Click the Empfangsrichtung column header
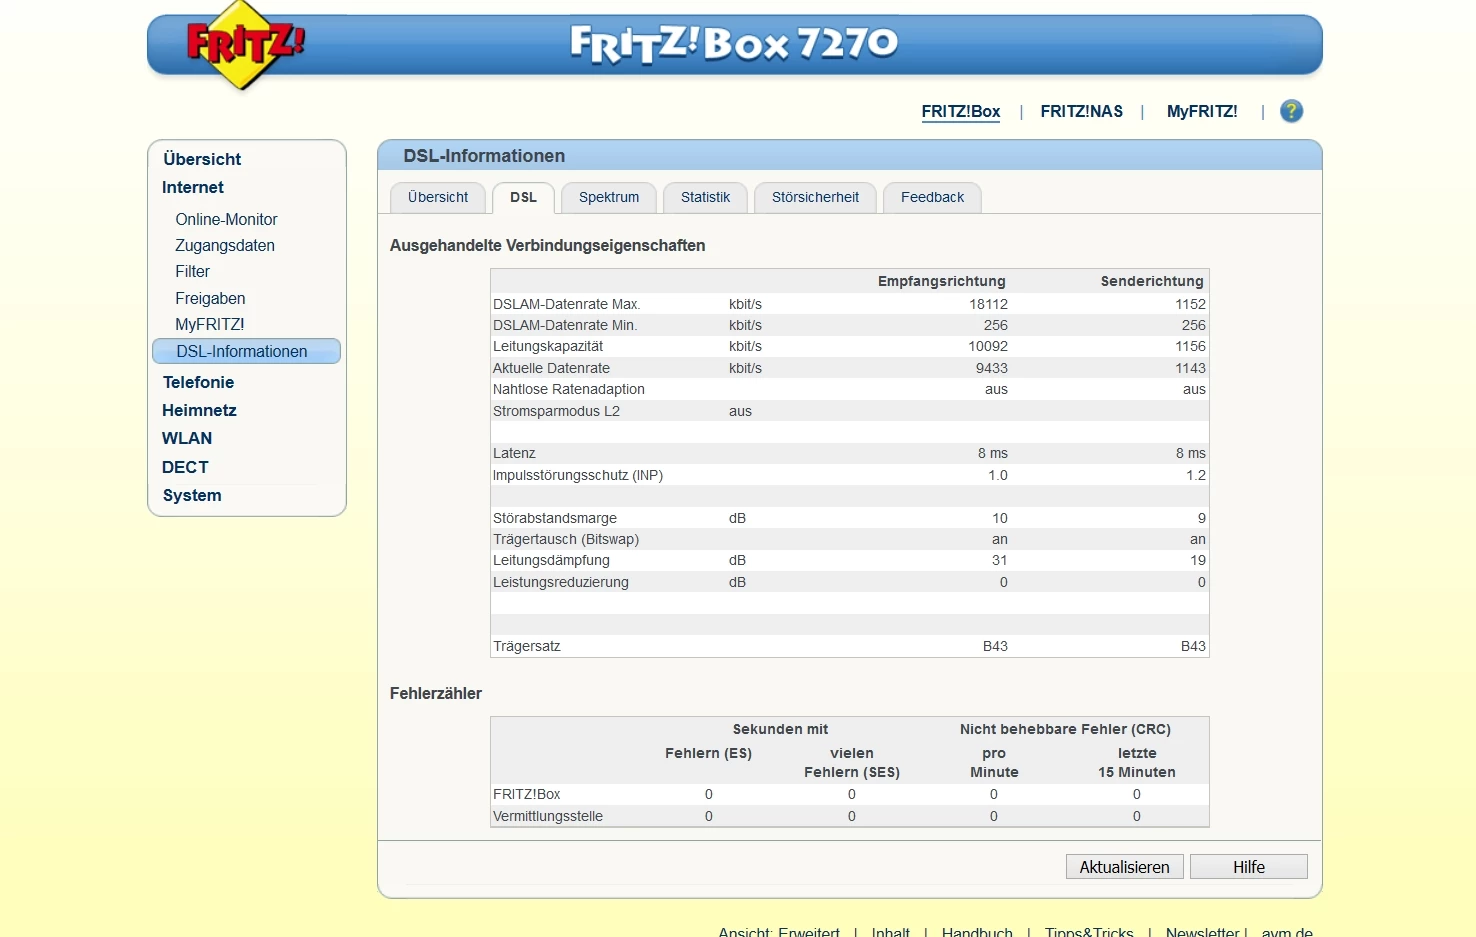Viewport: 1476px width, 937px height. [x=942, y=281]
